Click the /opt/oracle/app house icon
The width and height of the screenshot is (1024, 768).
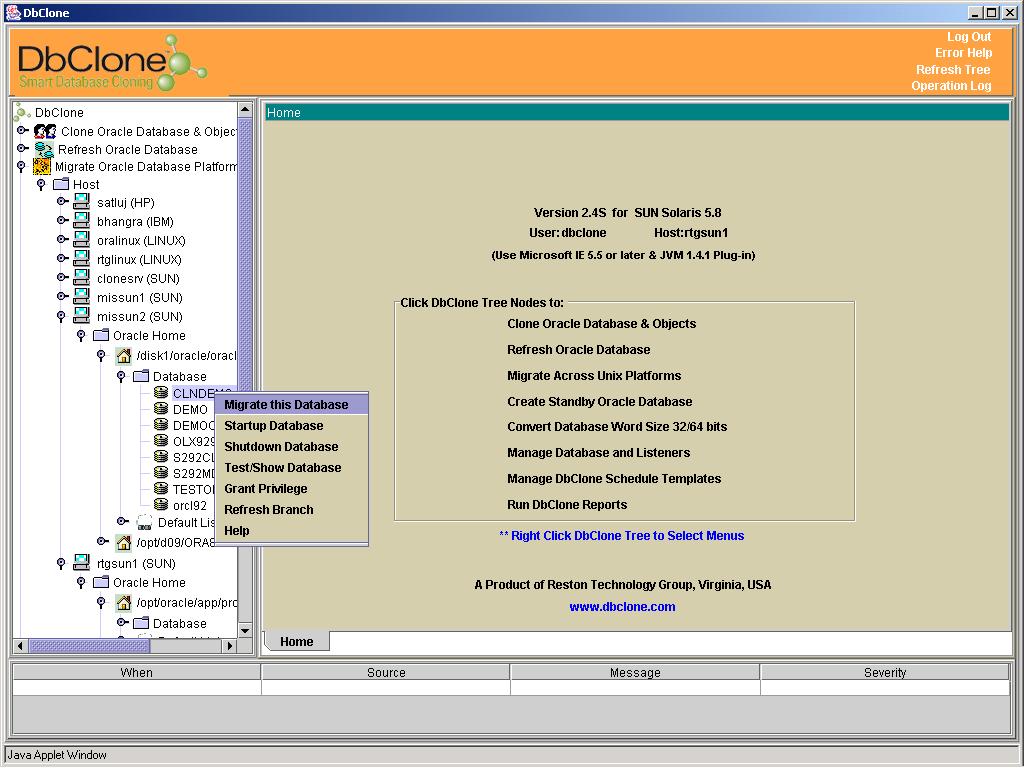tap(123, 602)
